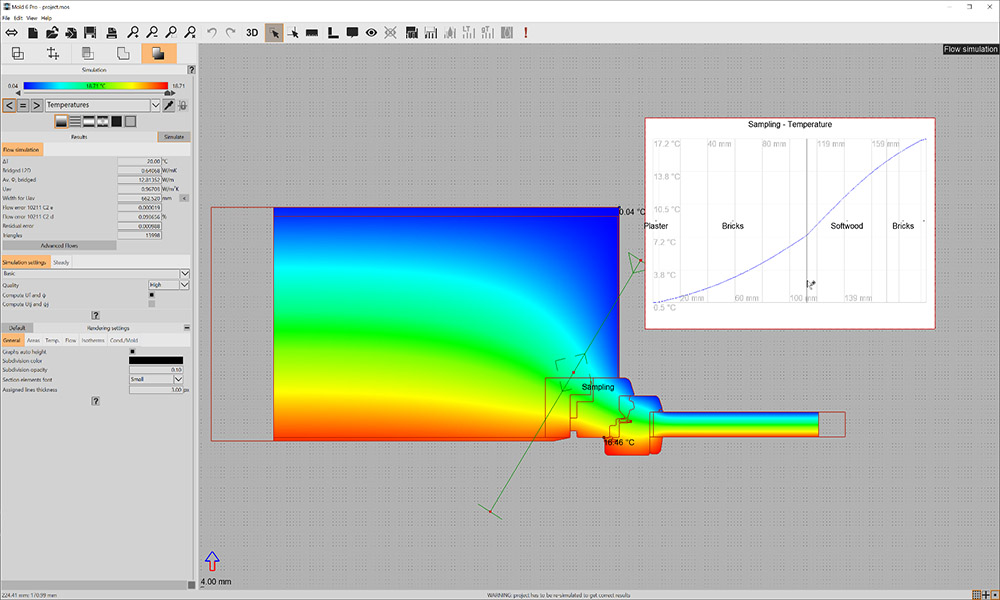The height and width of the screenshot is (600, 1000).
Task: Switch to the Steady tab
Action: coord(61,262)
